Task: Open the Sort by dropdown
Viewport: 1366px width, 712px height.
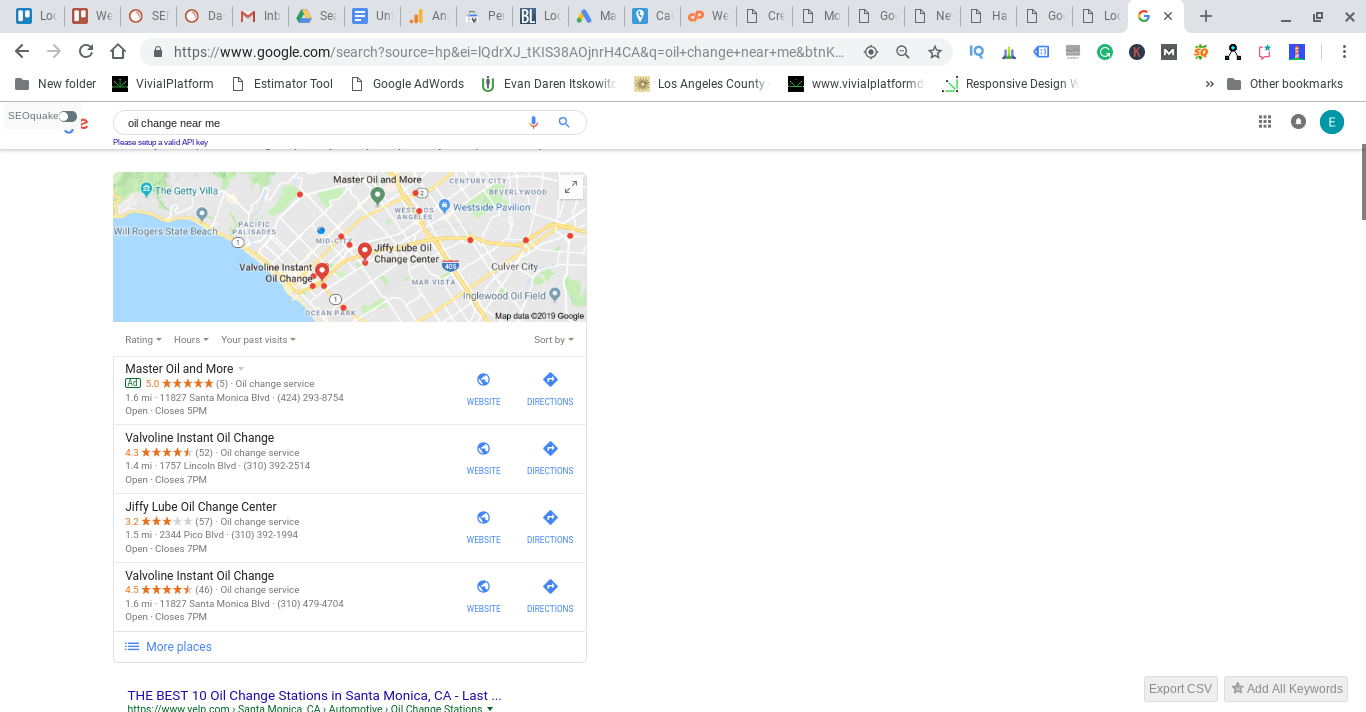Action: coord(554,340)
